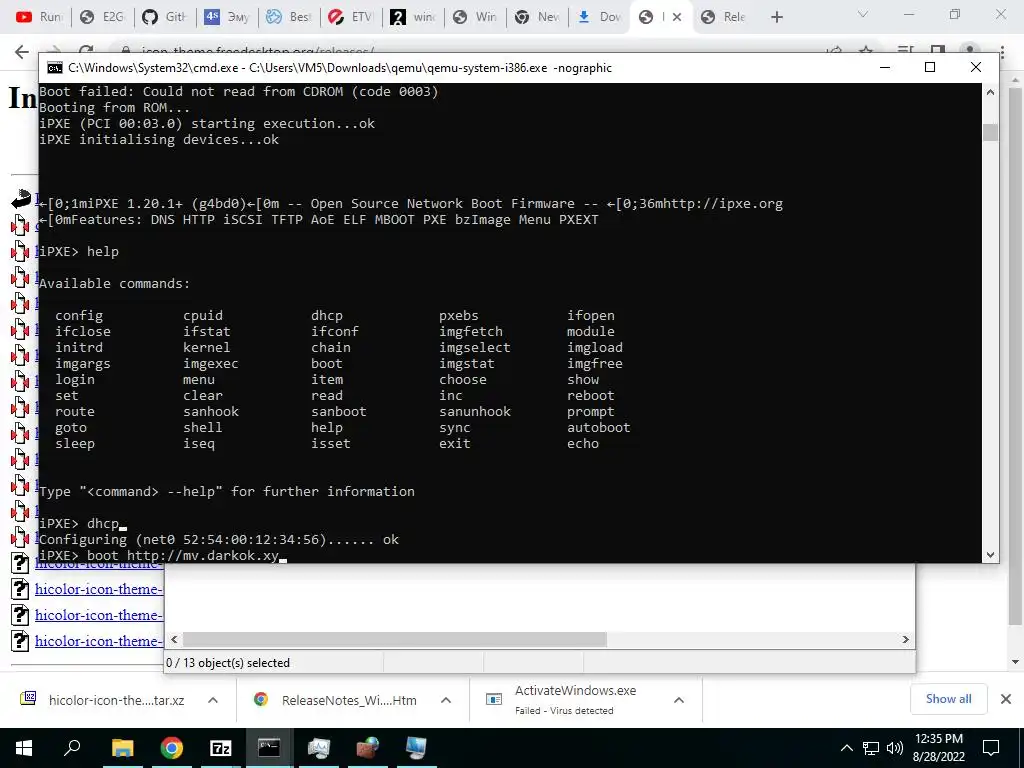Click Show all downloads button

pos(948,699)
